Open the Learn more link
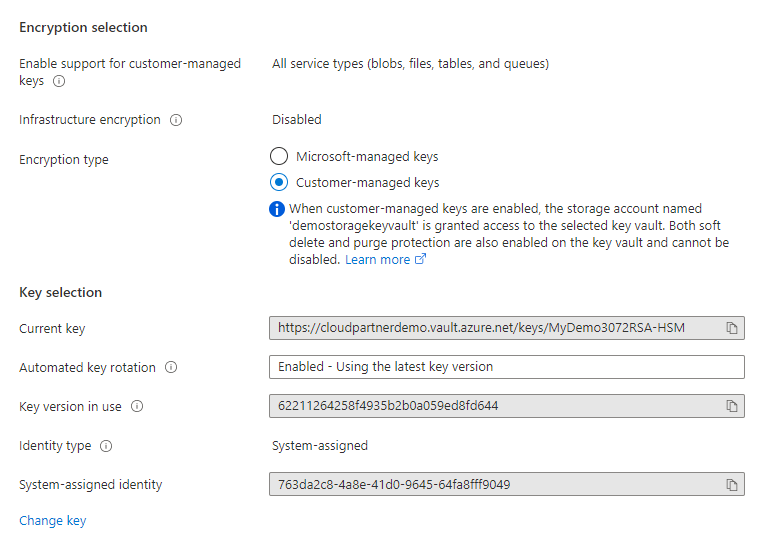The image size is (758, 537). pos(377,260)
